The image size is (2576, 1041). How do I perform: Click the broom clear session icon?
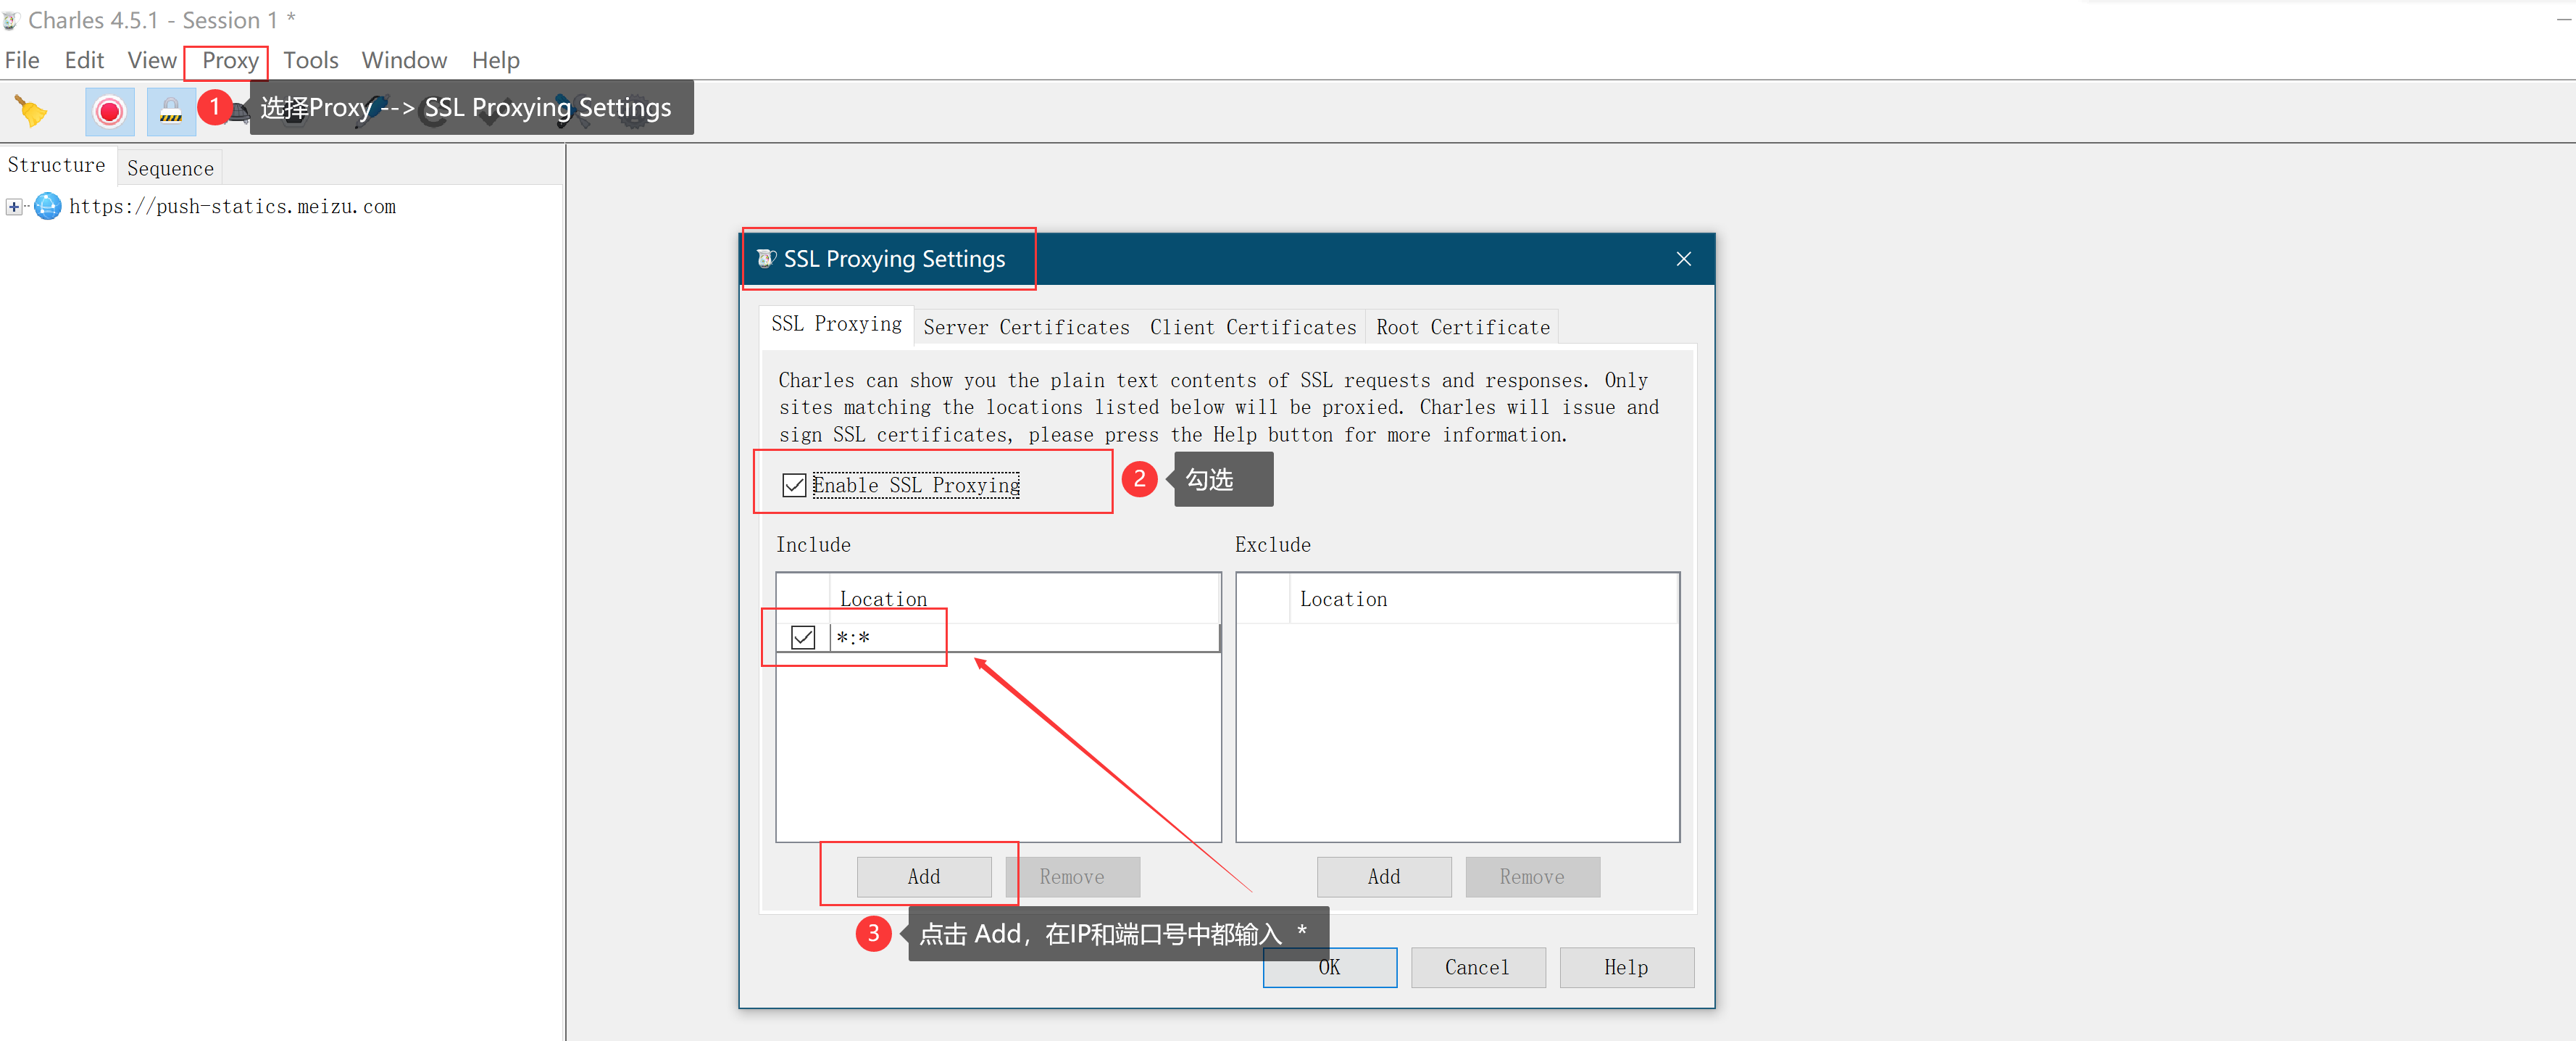point(31,111)
